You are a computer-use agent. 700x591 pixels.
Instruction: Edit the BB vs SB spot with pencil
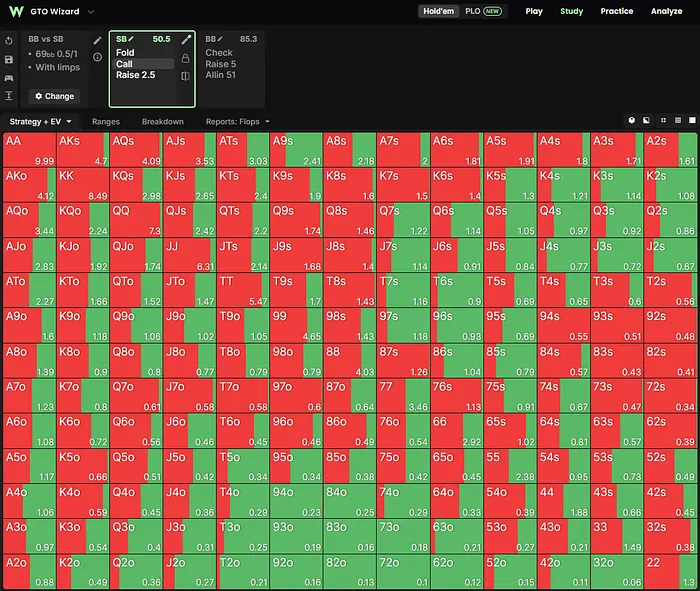coord(97,41)
